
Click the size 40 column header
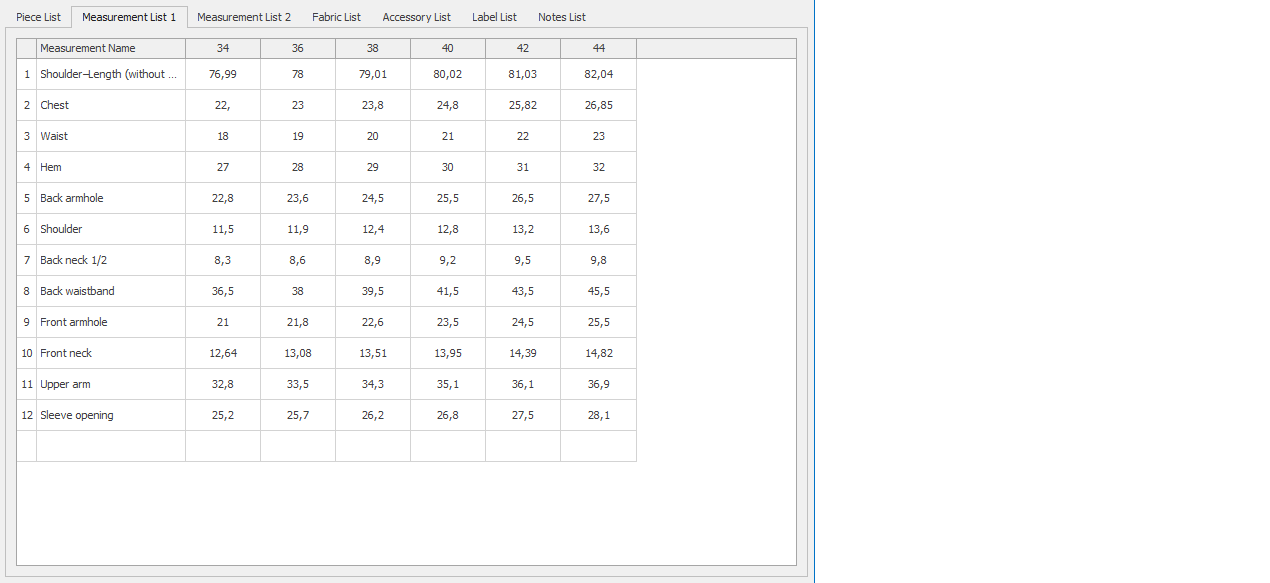click(447, 48)
